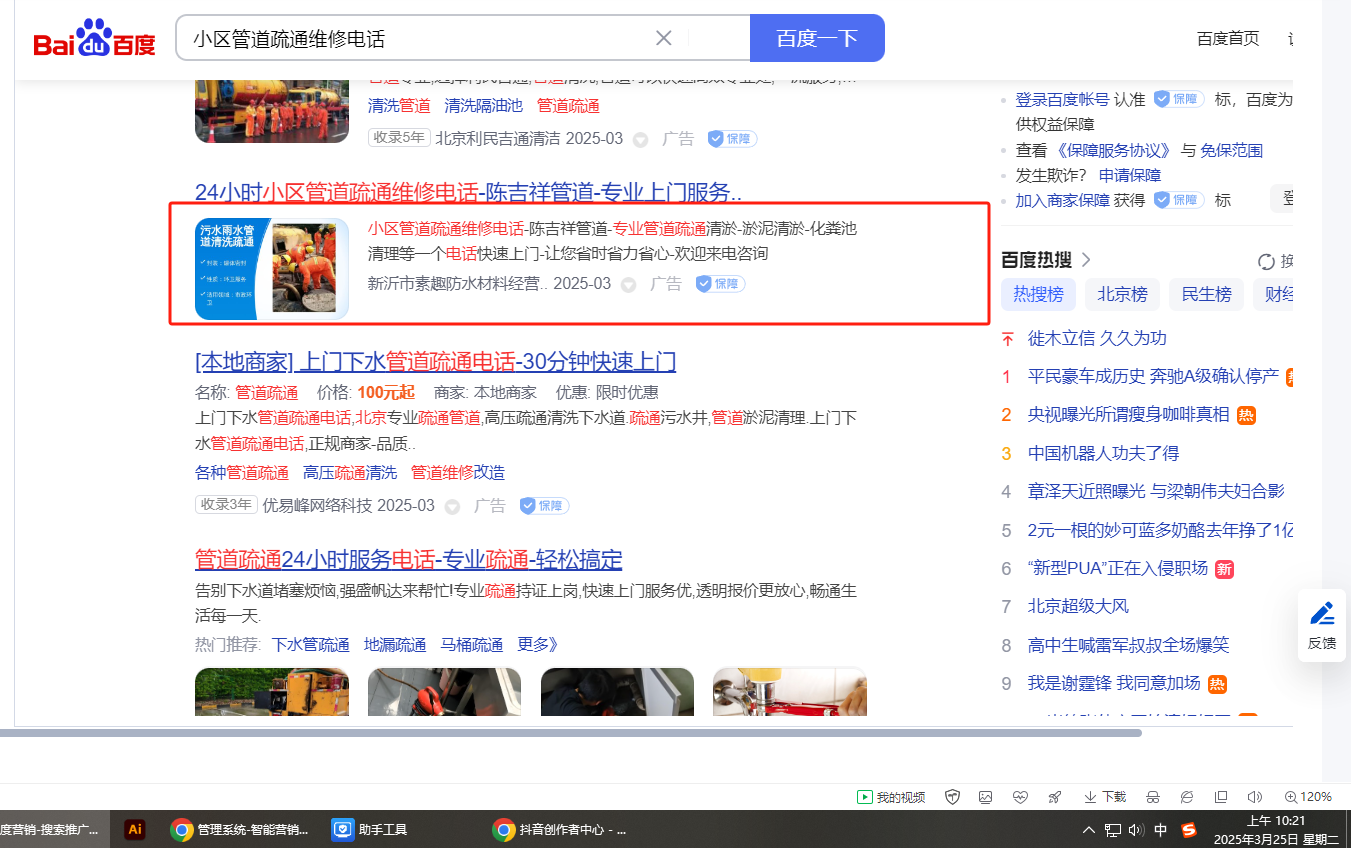Click the shield security icon in status bar
1351x848 pixels.
953,797
